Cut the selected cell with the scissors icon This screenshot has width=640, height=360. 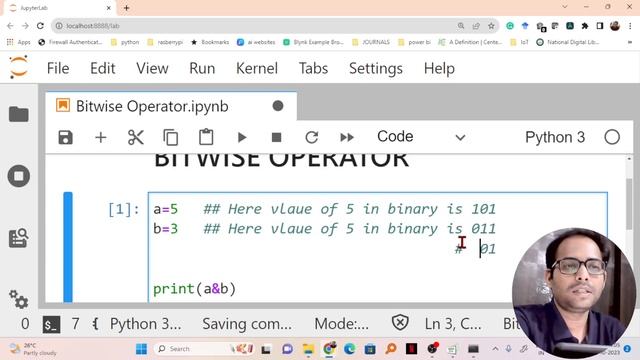[136, 137]
